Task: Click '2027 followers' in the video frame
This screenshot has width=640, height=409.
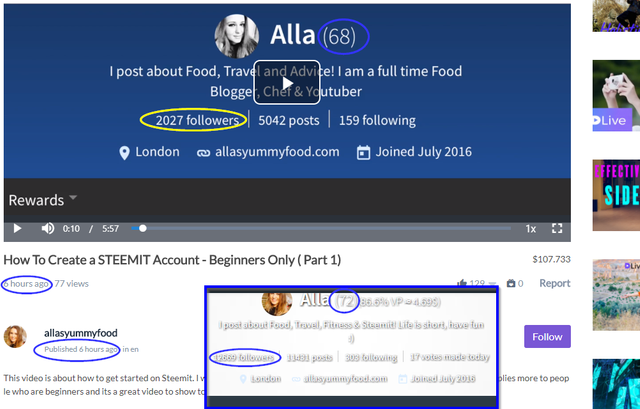Action: 197,120
